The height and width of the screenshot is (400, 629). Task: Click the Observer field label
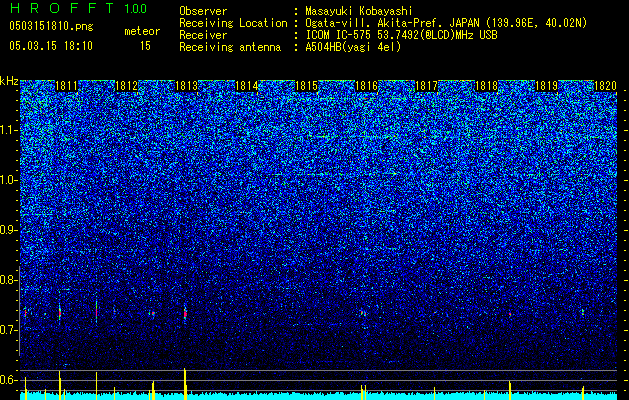pos(203,11)
